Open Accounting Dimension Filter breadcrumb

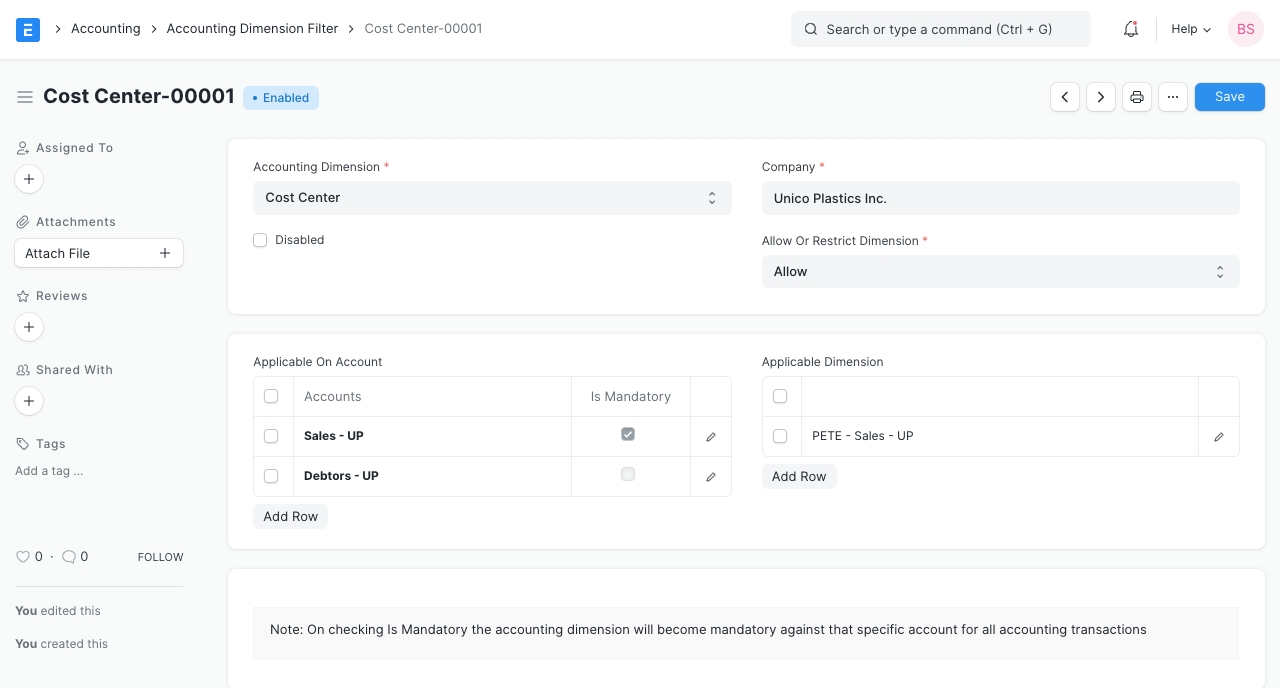(252, 29)
